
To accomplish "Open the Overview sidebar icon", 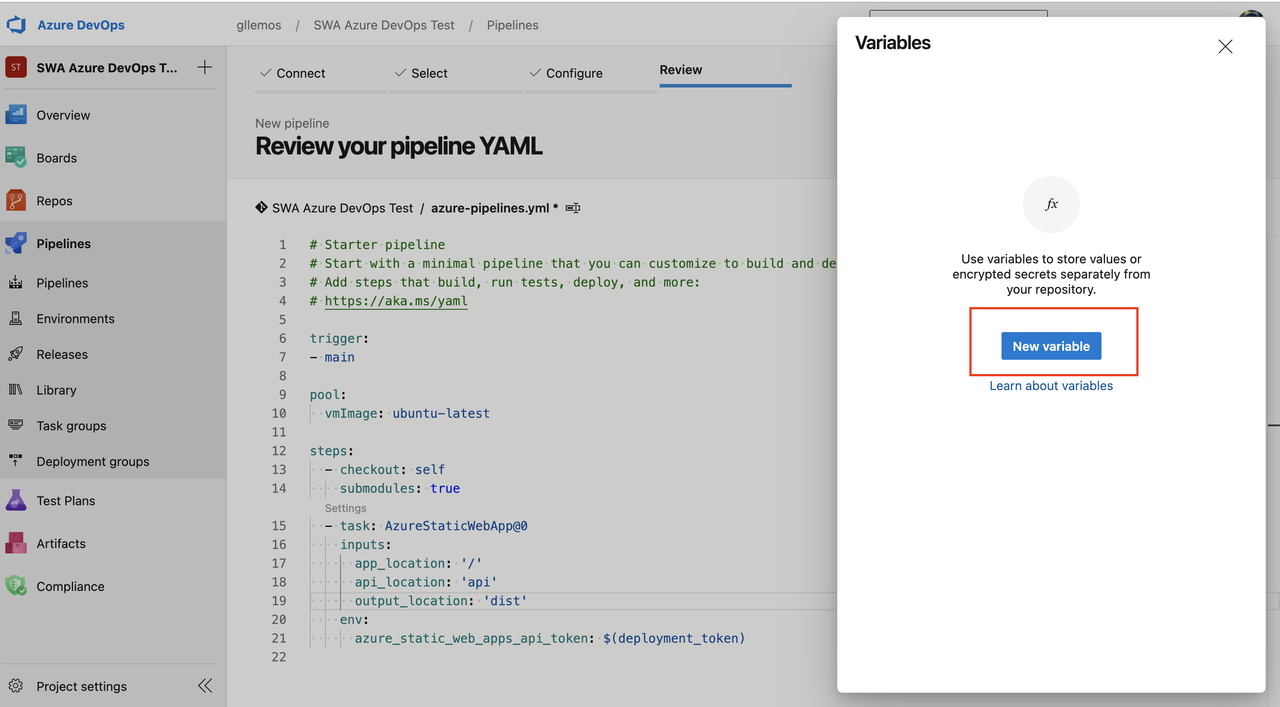I will (16, 115).
